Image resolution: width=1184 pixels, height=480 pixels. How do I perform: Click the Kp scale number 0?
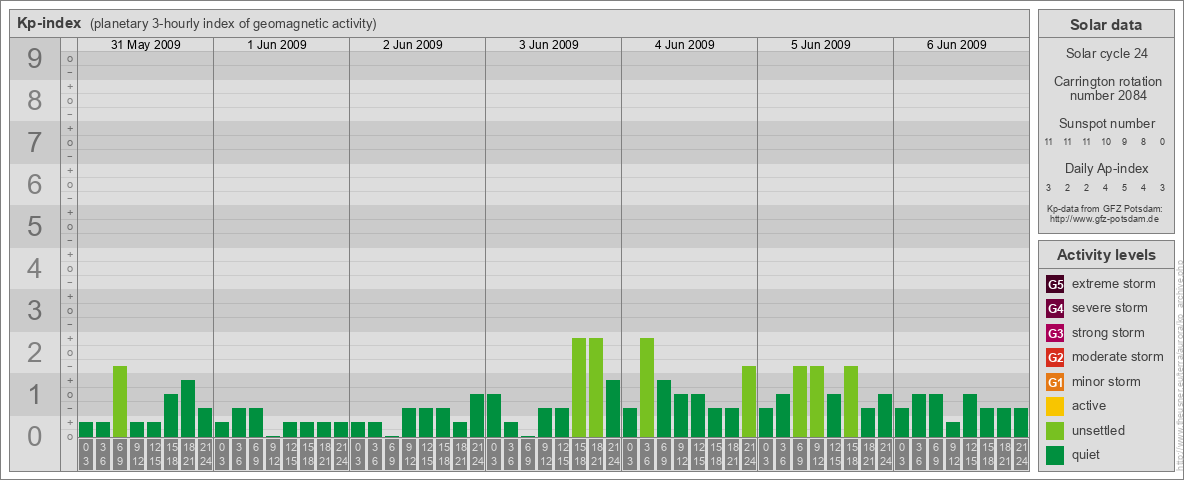[x=34, y=435]
